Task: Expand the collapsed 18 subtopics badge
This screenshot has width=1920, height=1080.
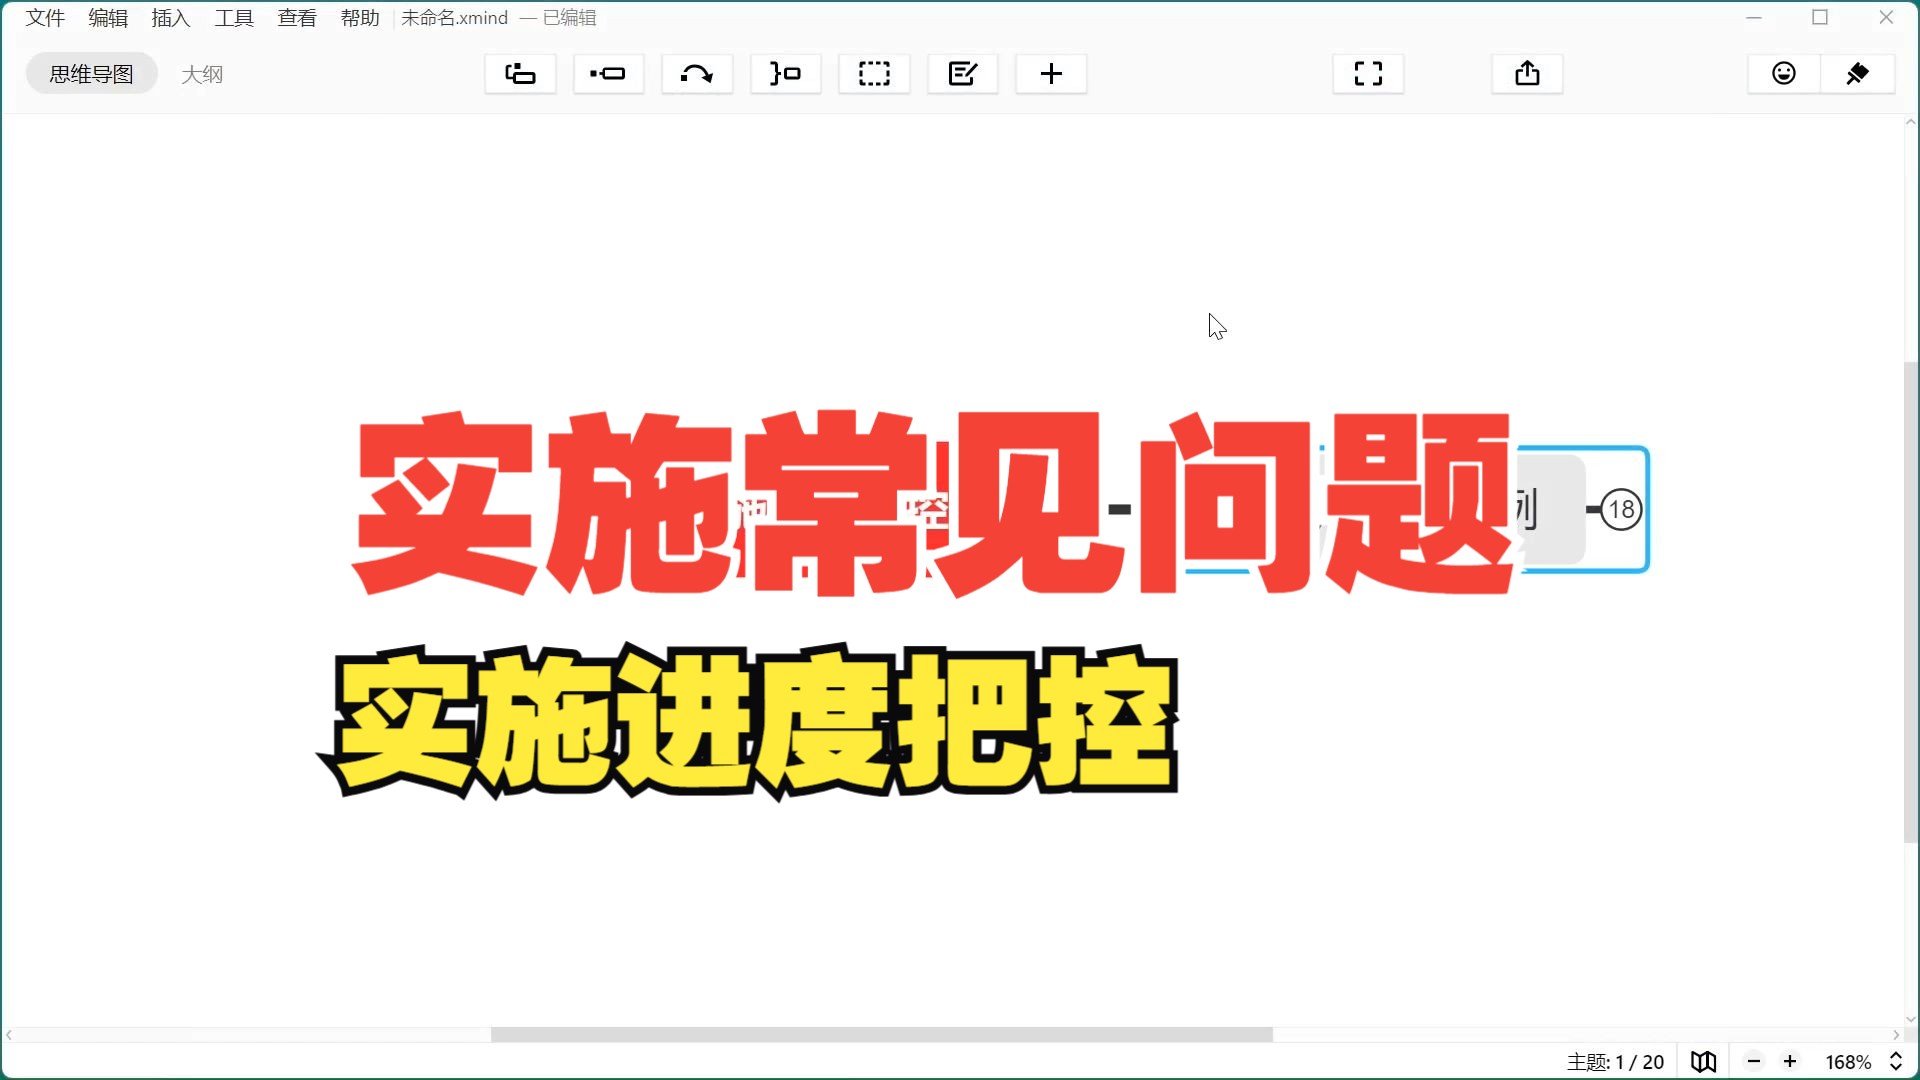Action: (x=1621, y=509)
